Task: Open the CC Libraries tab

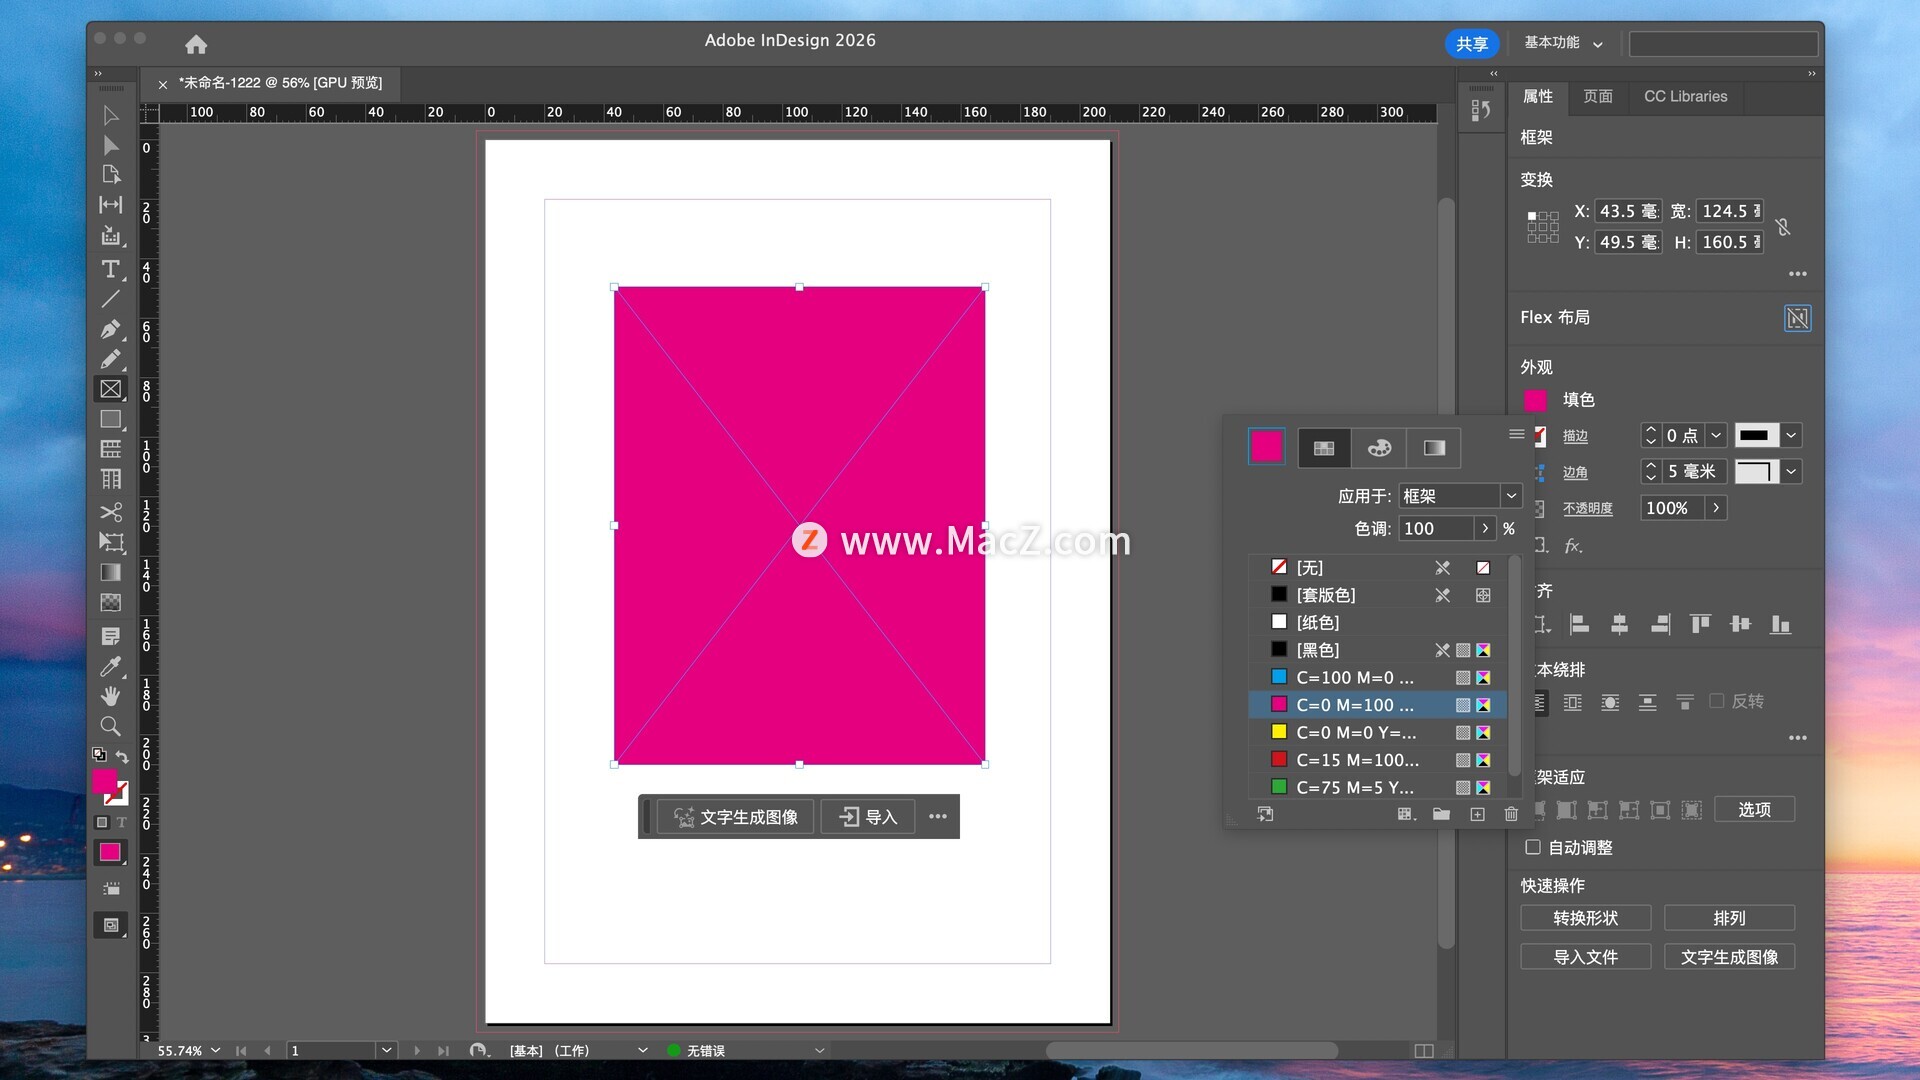Action: coord(1685,96)
